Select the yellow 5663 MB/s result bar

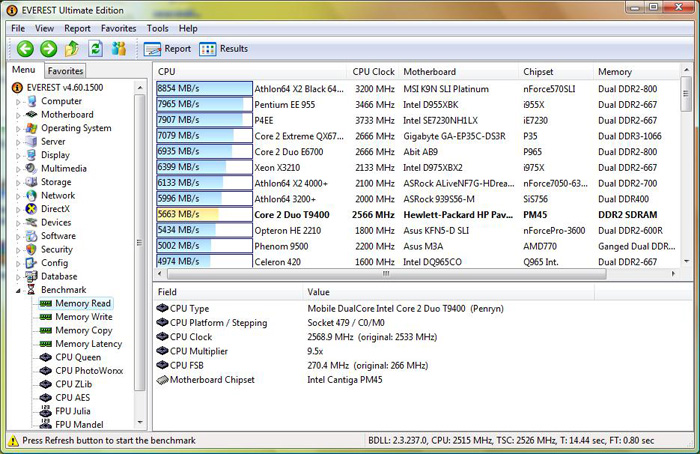coord(204,214)
